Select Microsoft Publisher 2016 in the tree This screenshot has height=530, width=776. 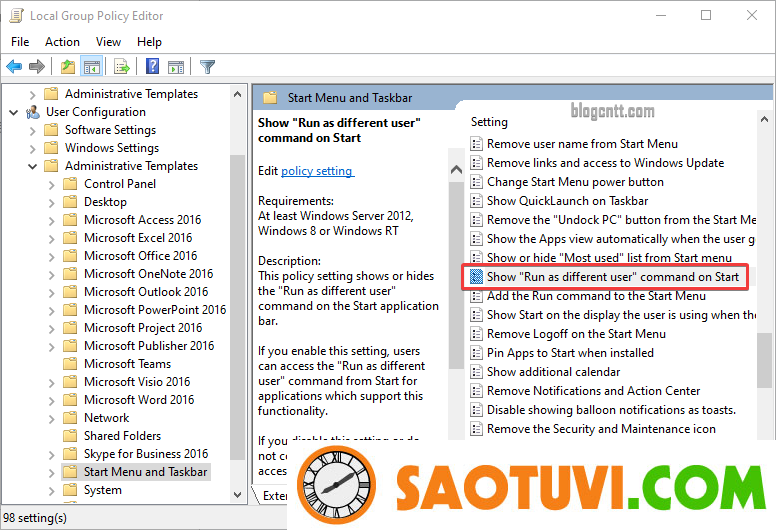tap(148, 346)
